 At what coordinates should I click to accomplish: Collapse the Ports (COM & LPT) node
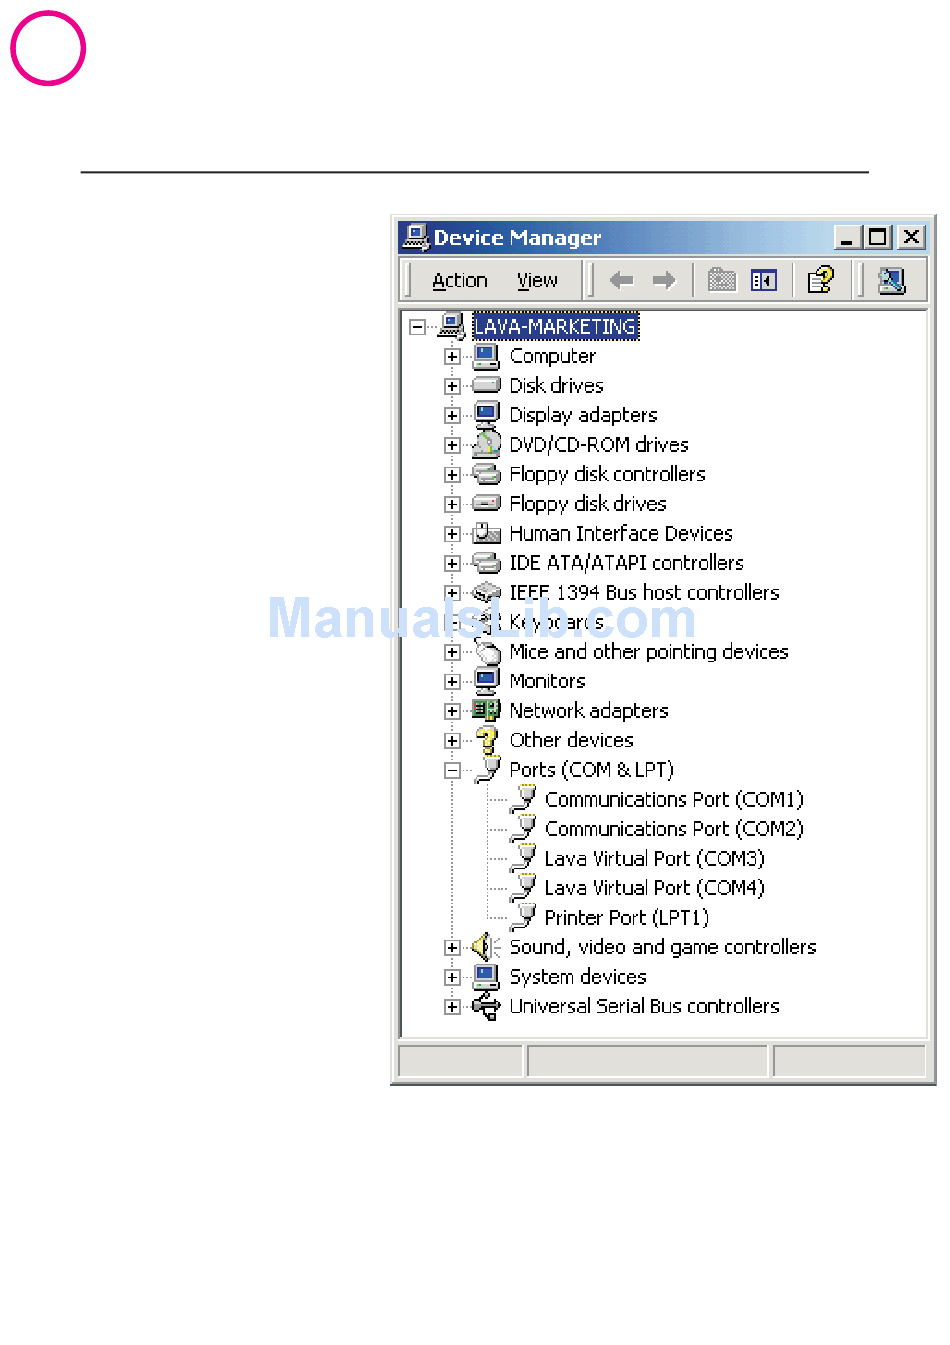(452, 770)
